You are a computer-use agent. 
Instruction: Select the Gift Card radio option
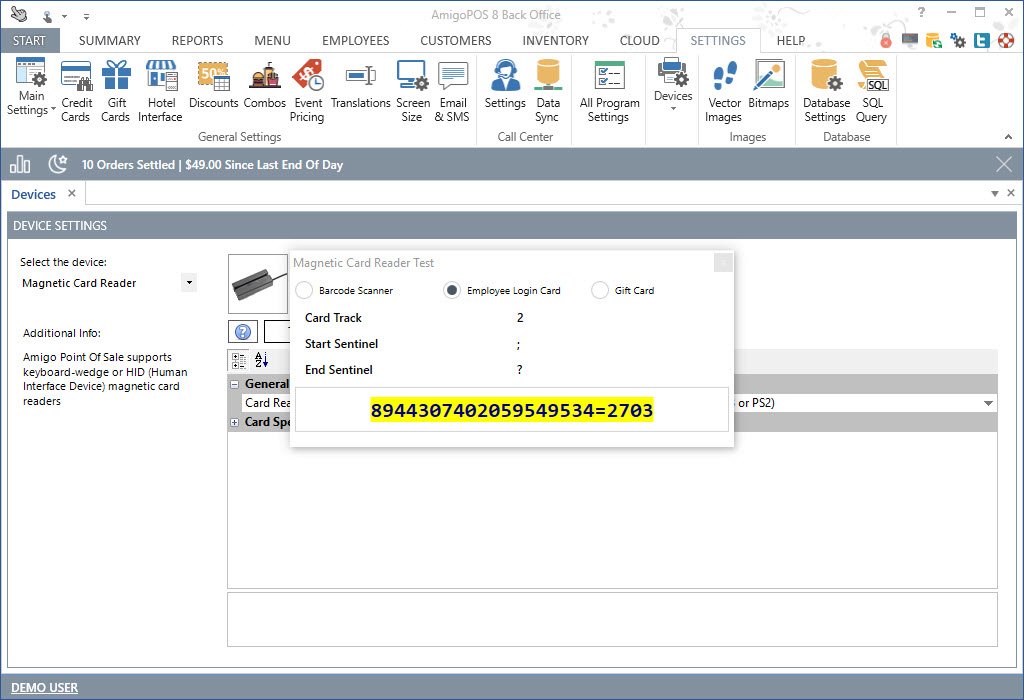click(600, 291)
